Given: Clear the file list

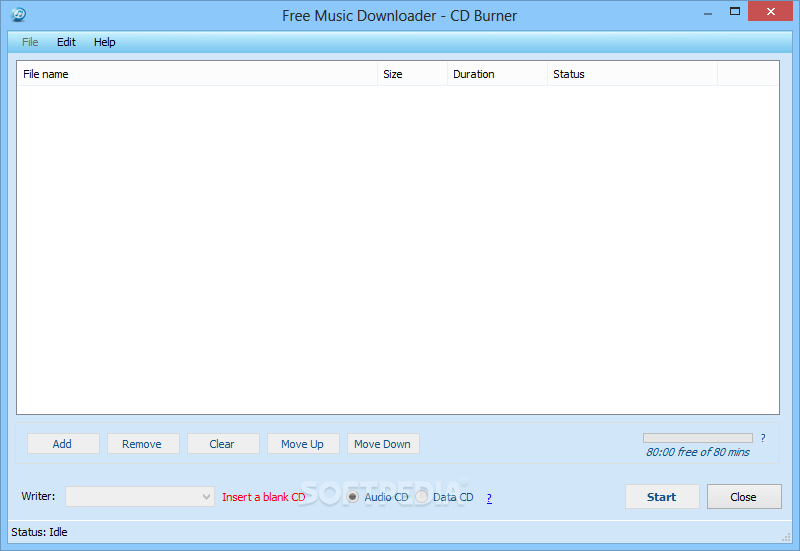Looking at the screenshot, I should (x=223, y=444).
